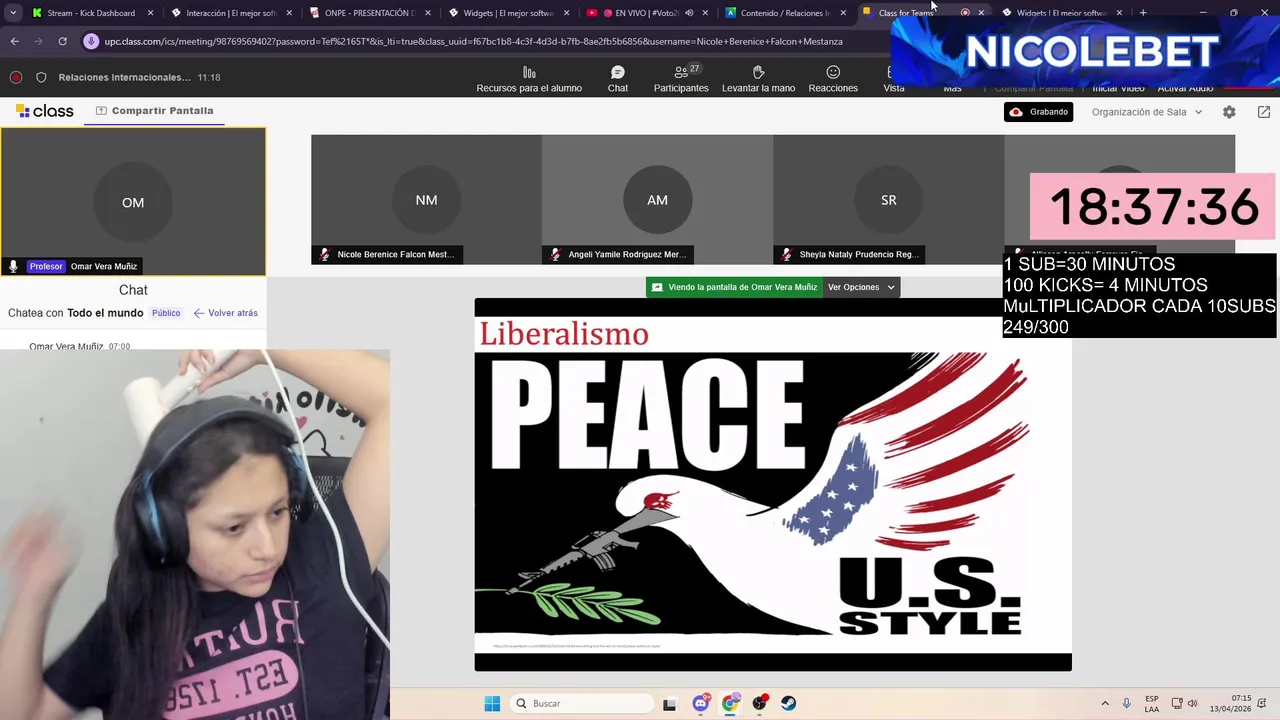
Task: Select Nicole Berenice Falcon video tile
Action: point(426,200)
